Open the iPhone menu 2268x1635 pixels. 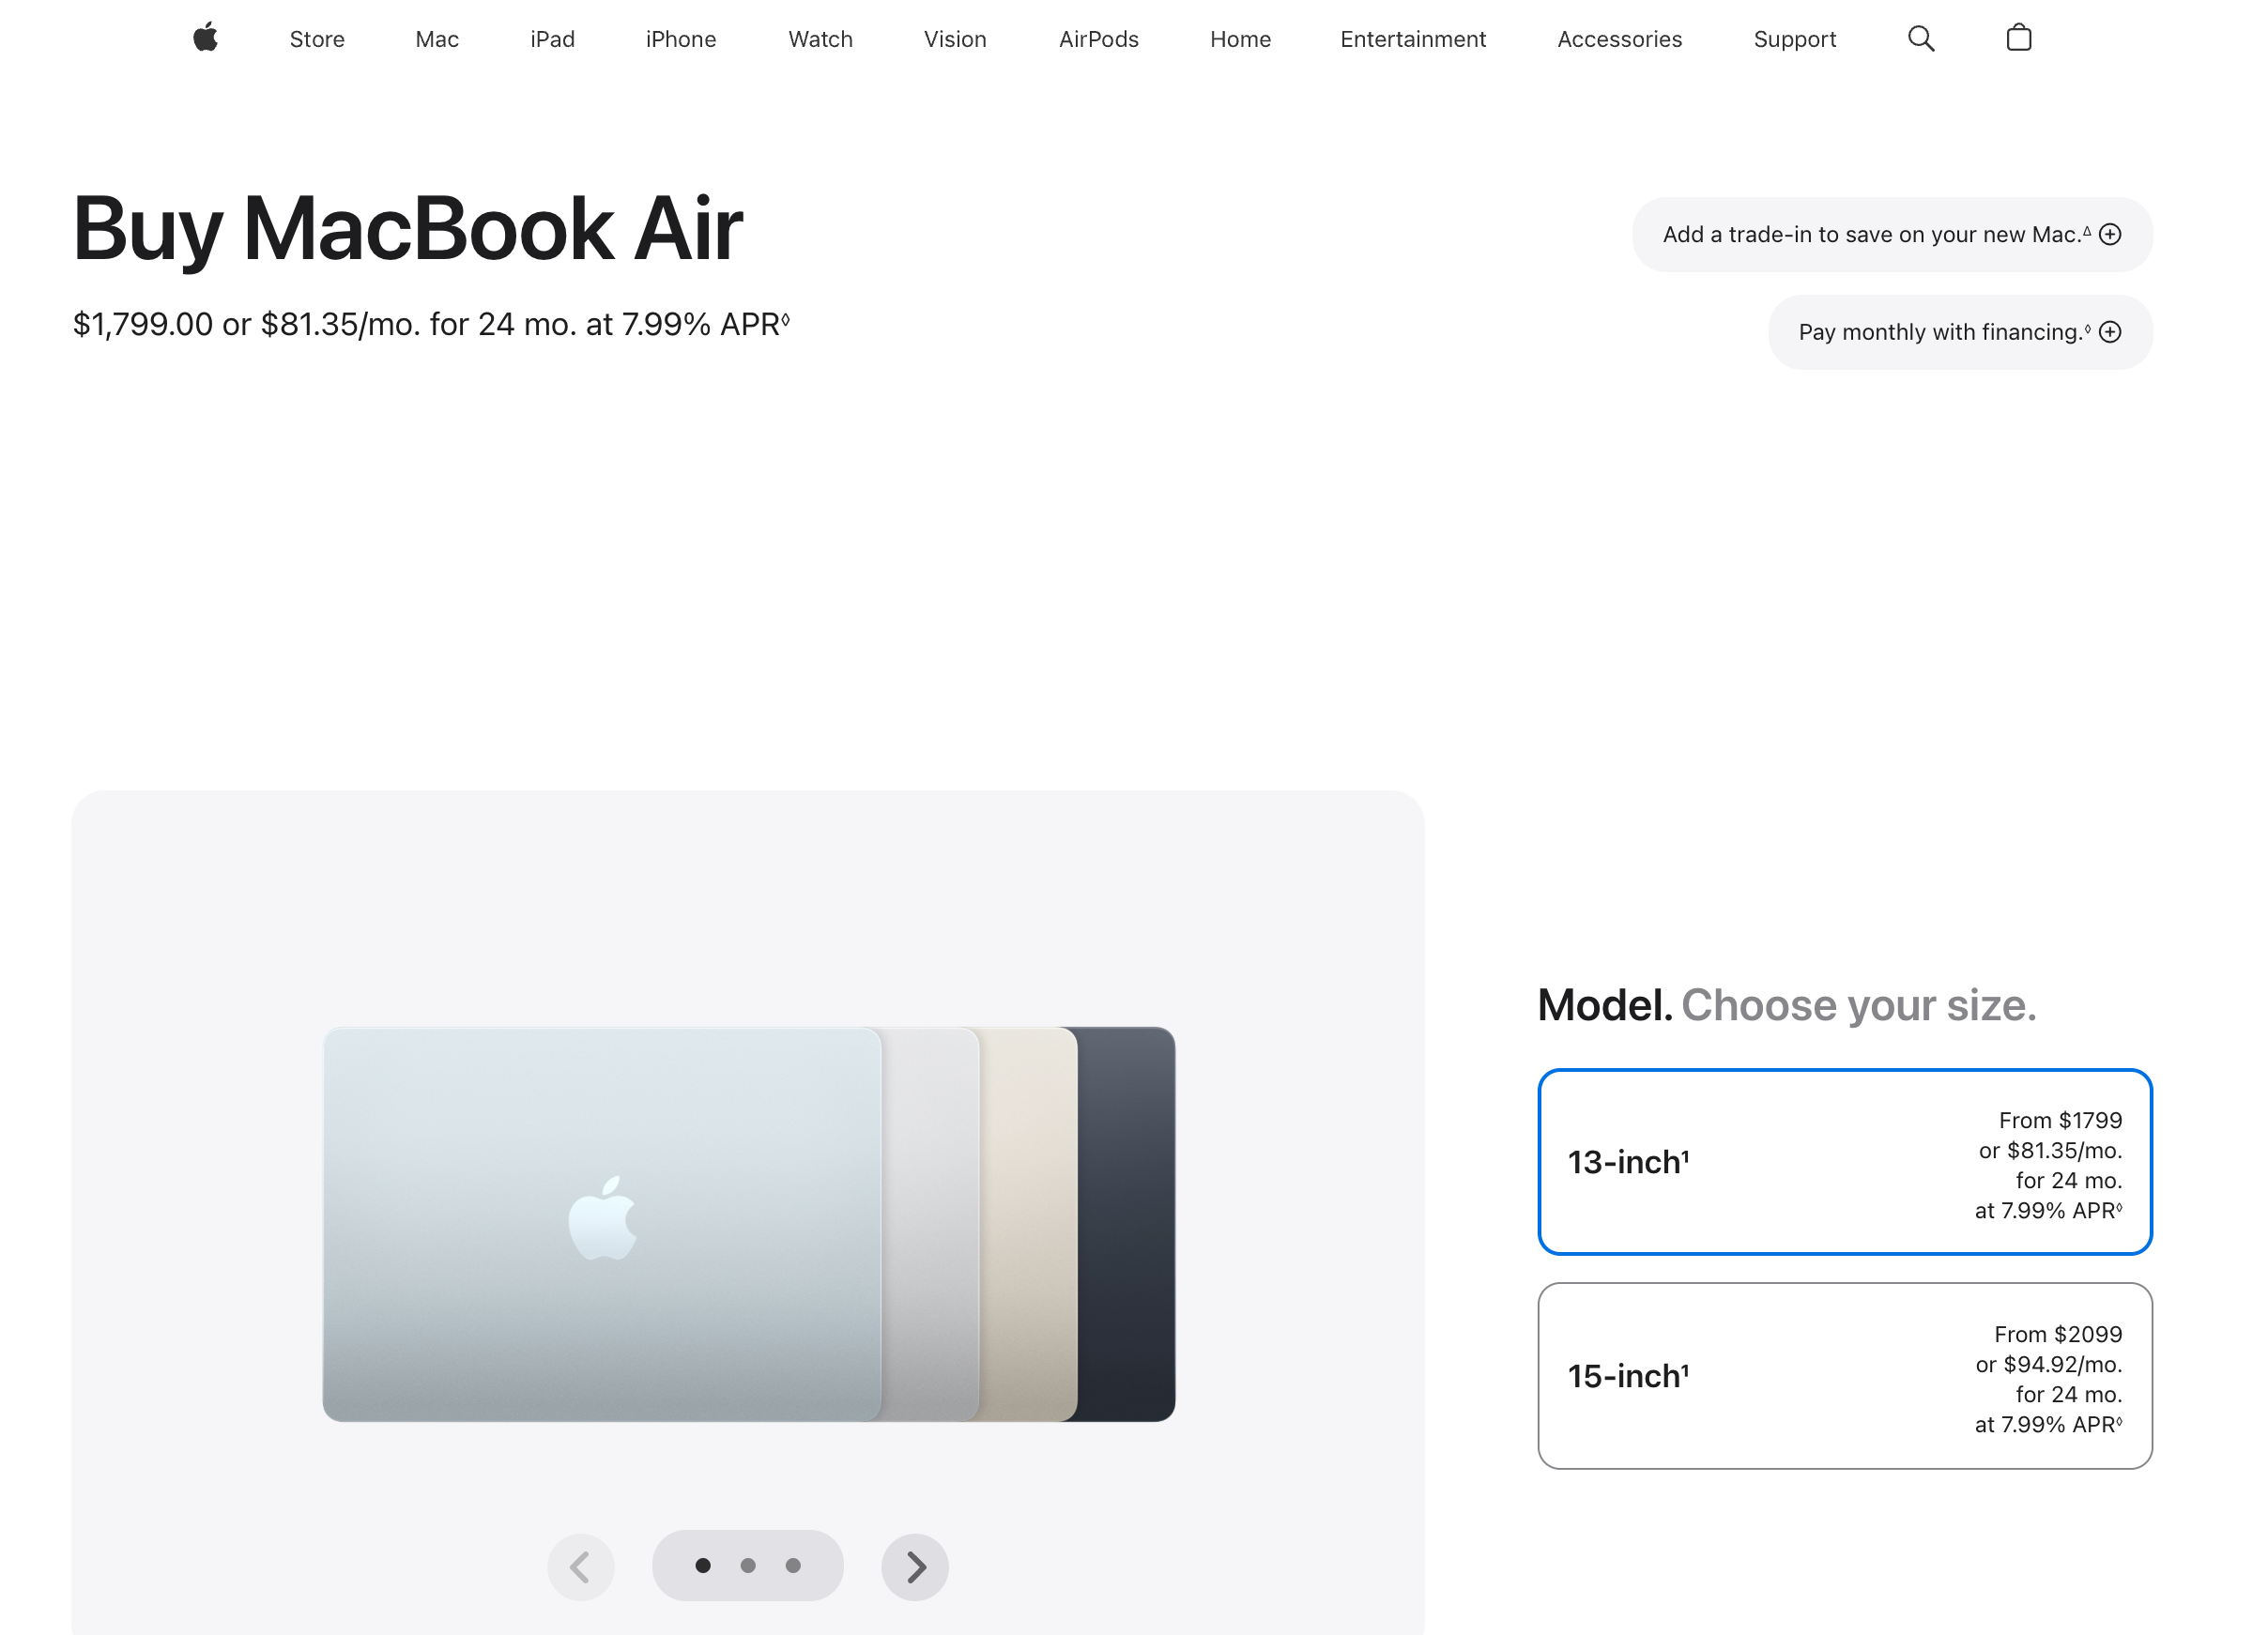point(681,39)
